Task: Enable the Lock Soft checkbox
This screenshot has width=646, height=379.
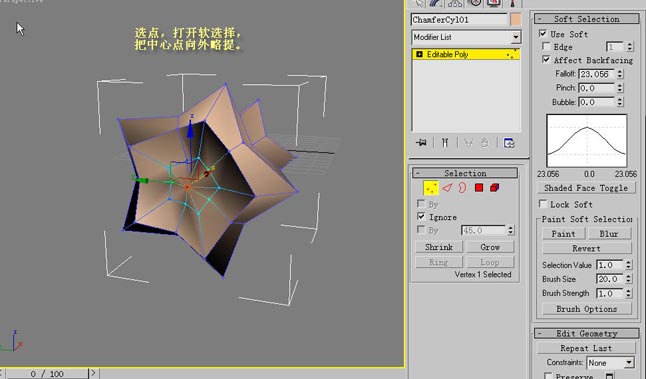Action: click(x=543, y=204)
